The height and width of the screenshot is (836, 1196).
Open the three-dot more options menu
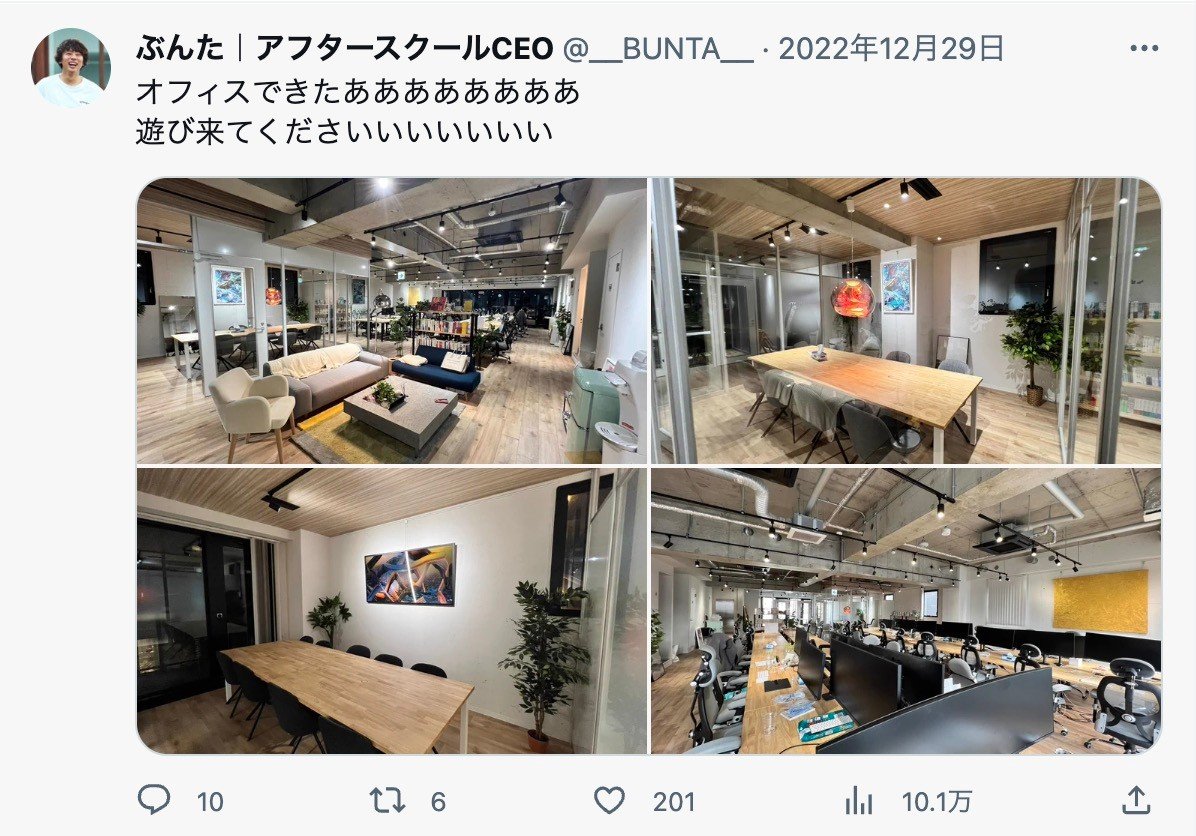pos(1144,48)
